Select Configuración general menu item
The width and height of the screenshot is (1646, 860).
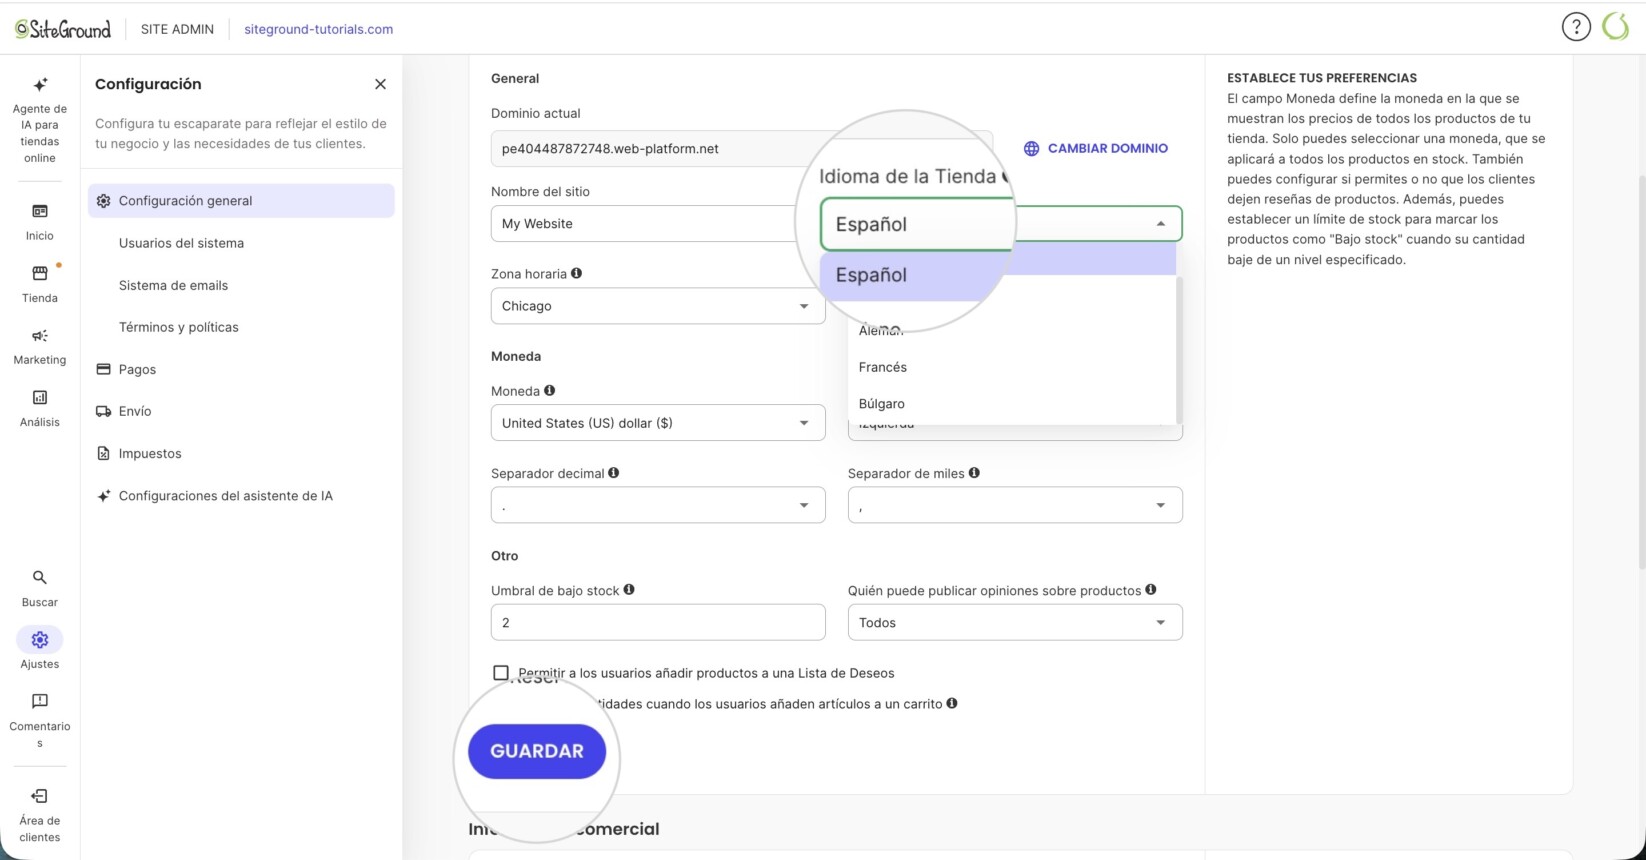(241, 201)
